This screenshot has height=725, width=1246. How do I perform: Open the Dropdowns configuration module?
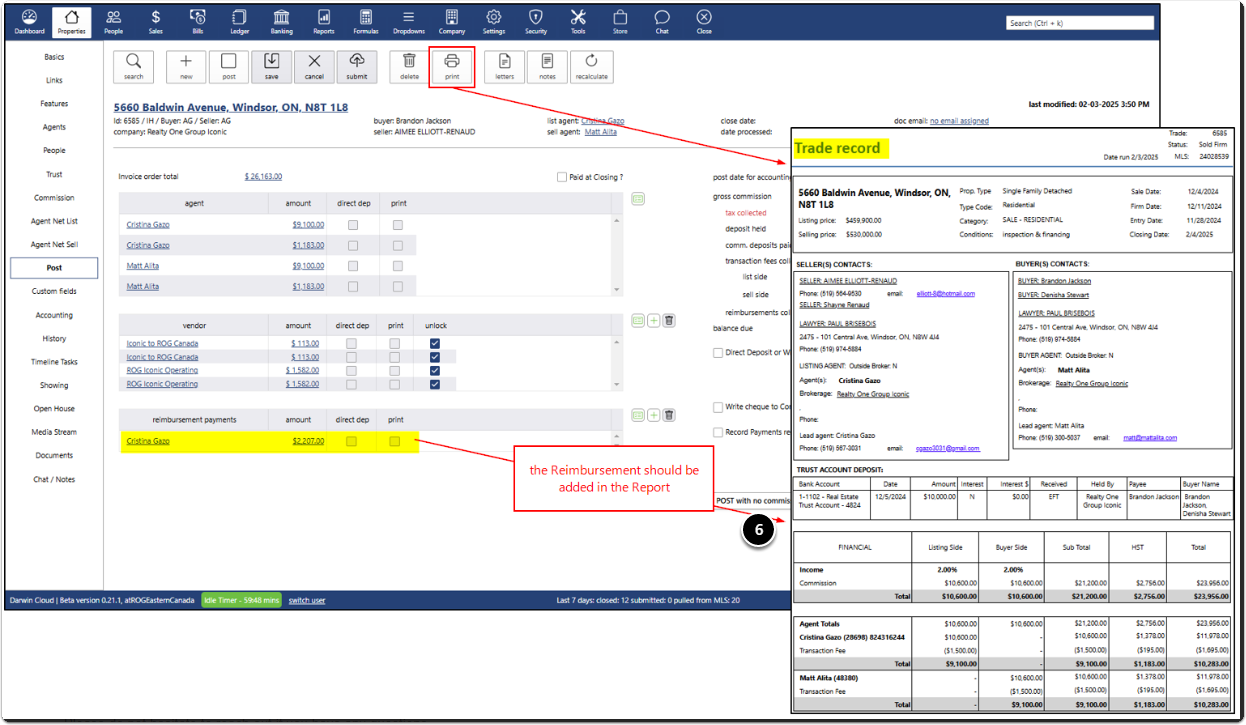pyautogui.click(x=408, y=22)
